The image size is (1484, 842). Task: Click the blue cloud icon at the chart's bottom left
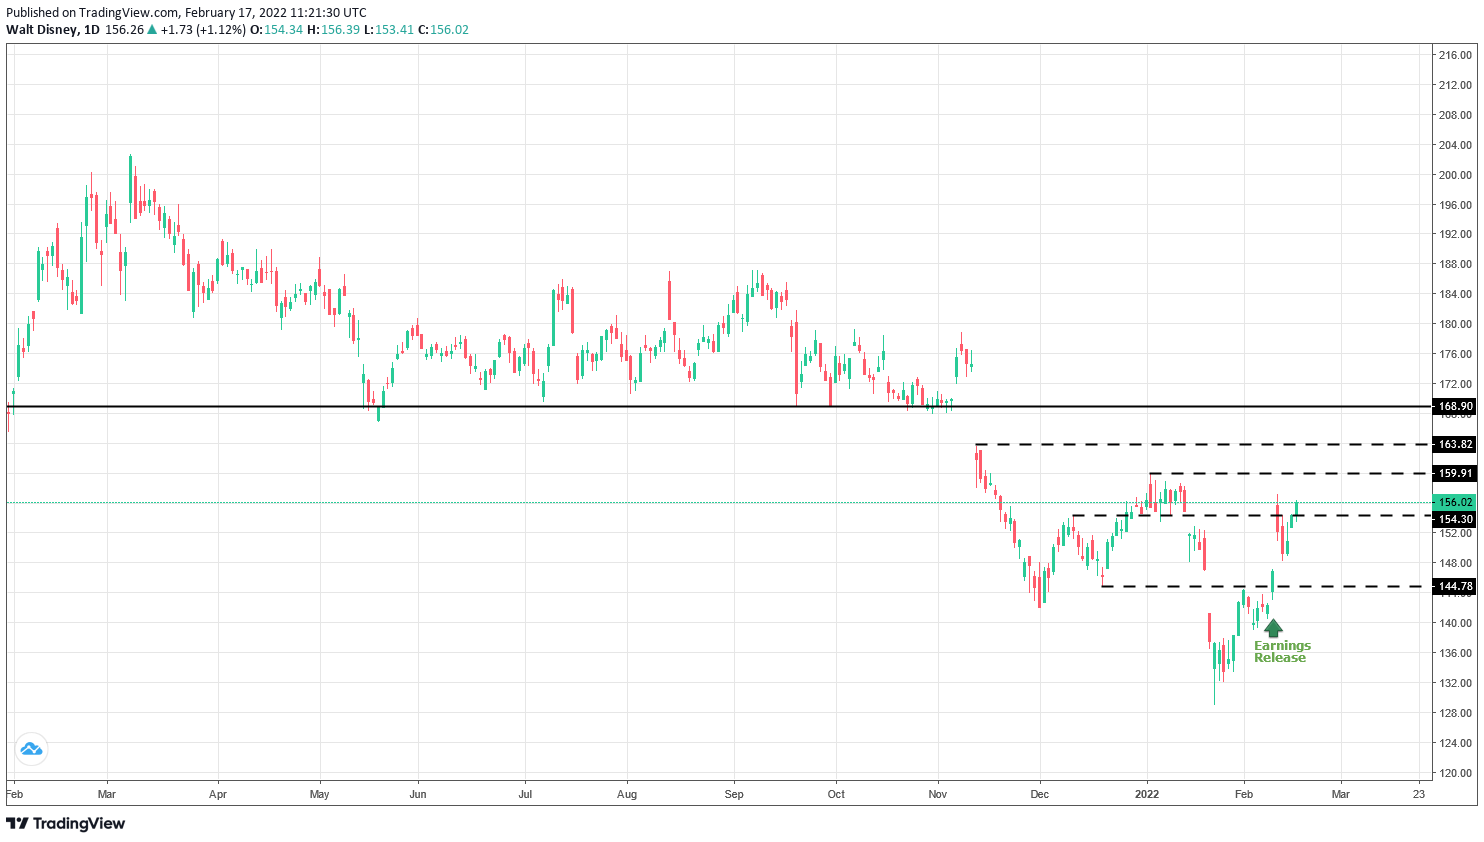(x=31, y=749)
